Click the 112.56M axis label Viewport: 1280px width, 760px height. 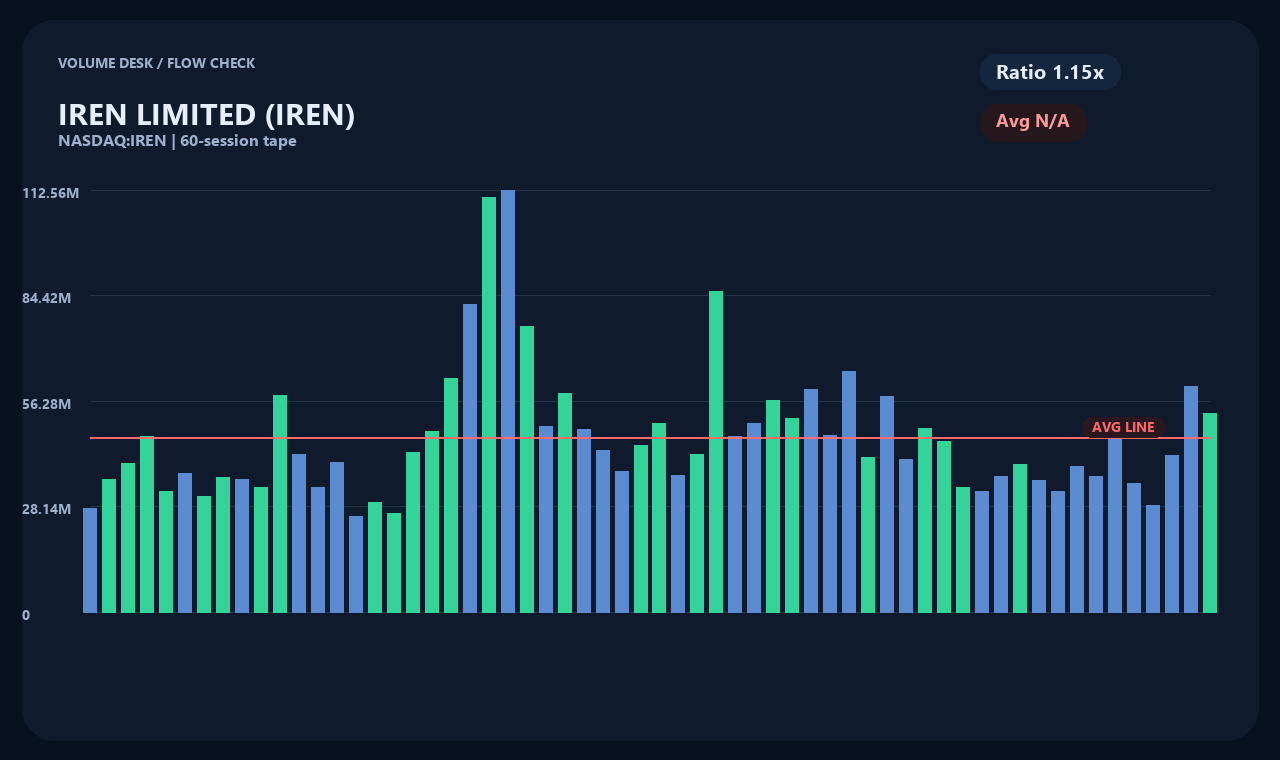[x=50, y=192]
